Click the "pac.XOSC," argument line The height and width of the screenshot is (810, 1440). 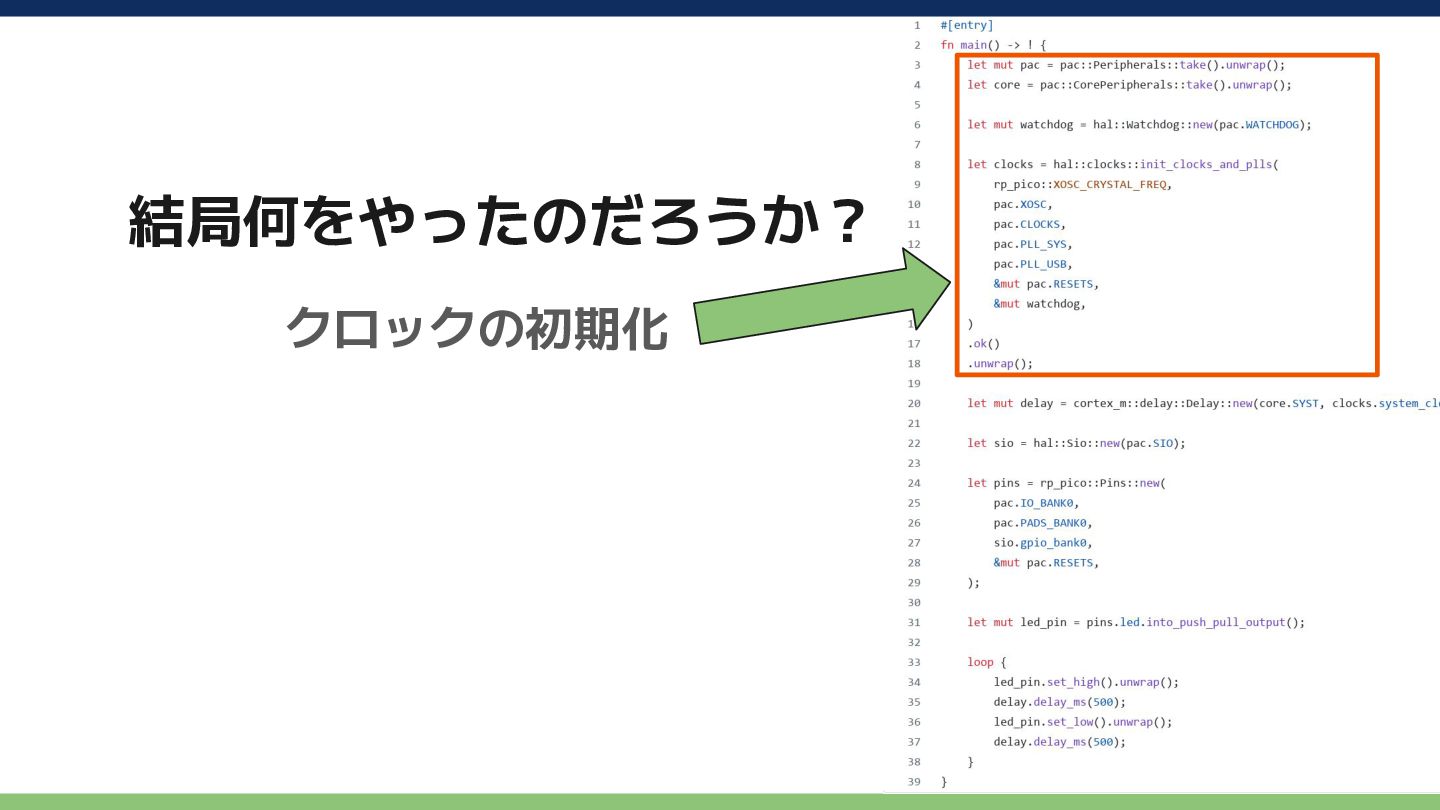pyautogui.click(x=1023, y=204)
